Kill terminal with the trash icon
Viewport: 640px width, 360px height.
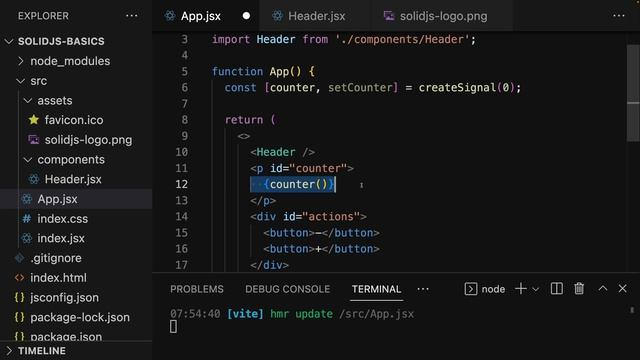[579, 289]
